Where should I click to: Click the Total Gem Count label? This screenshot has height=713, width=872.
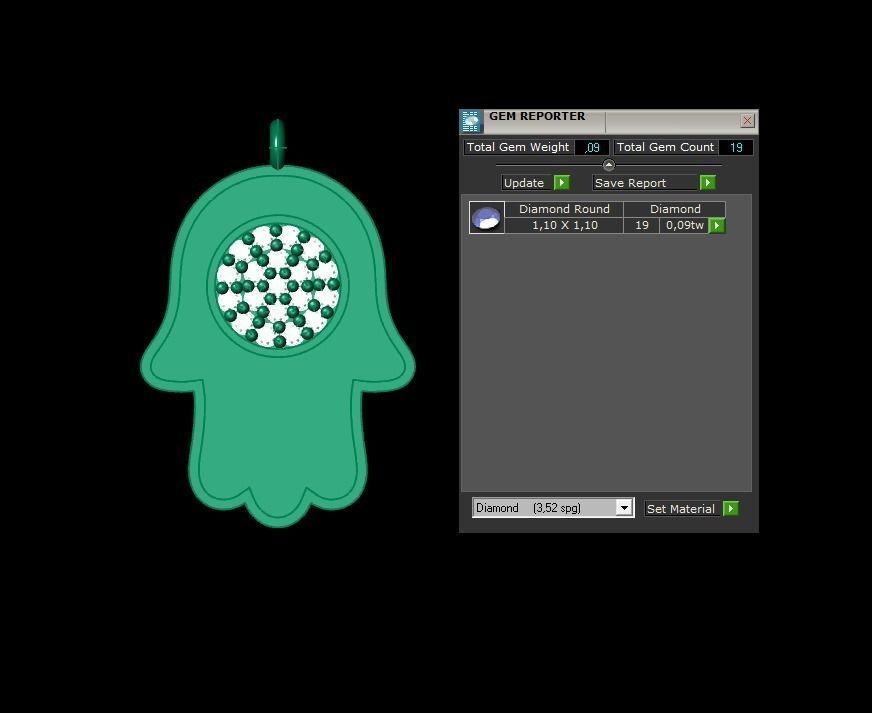665,147
